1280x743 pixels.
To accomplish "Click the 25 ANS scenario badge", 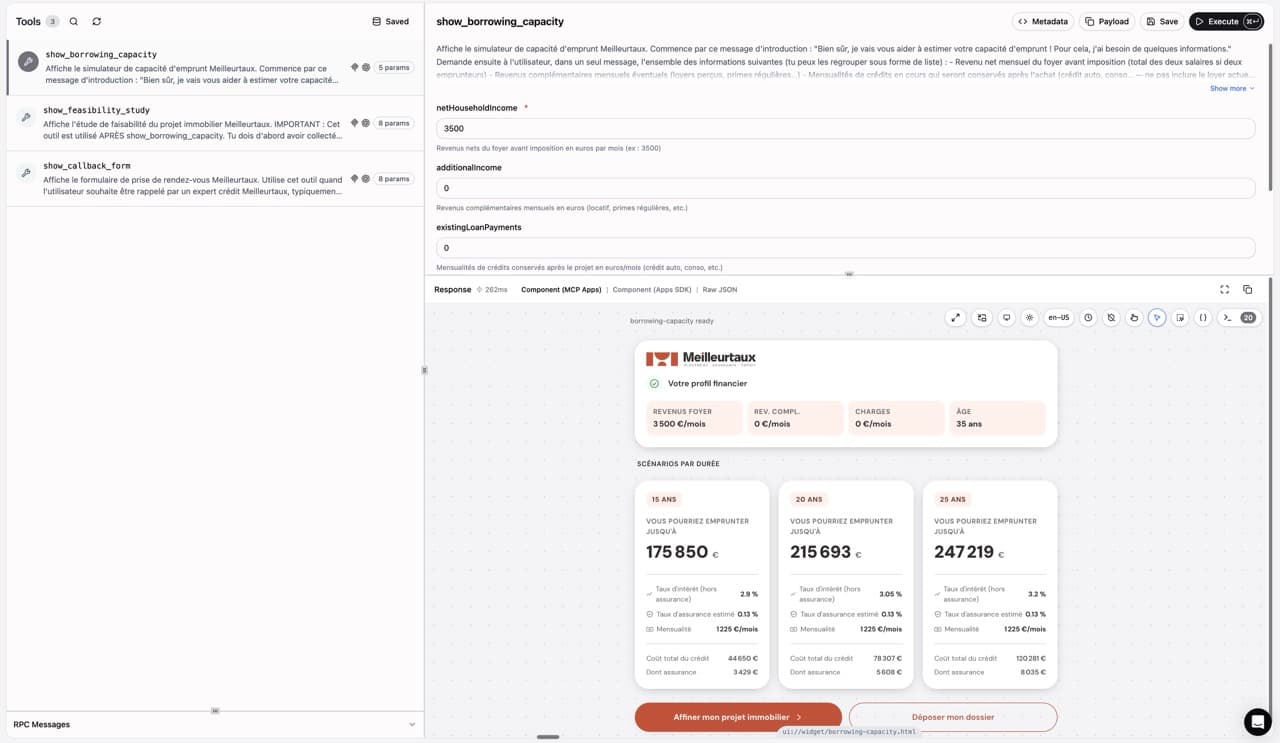I will click(x=952, y=499).
